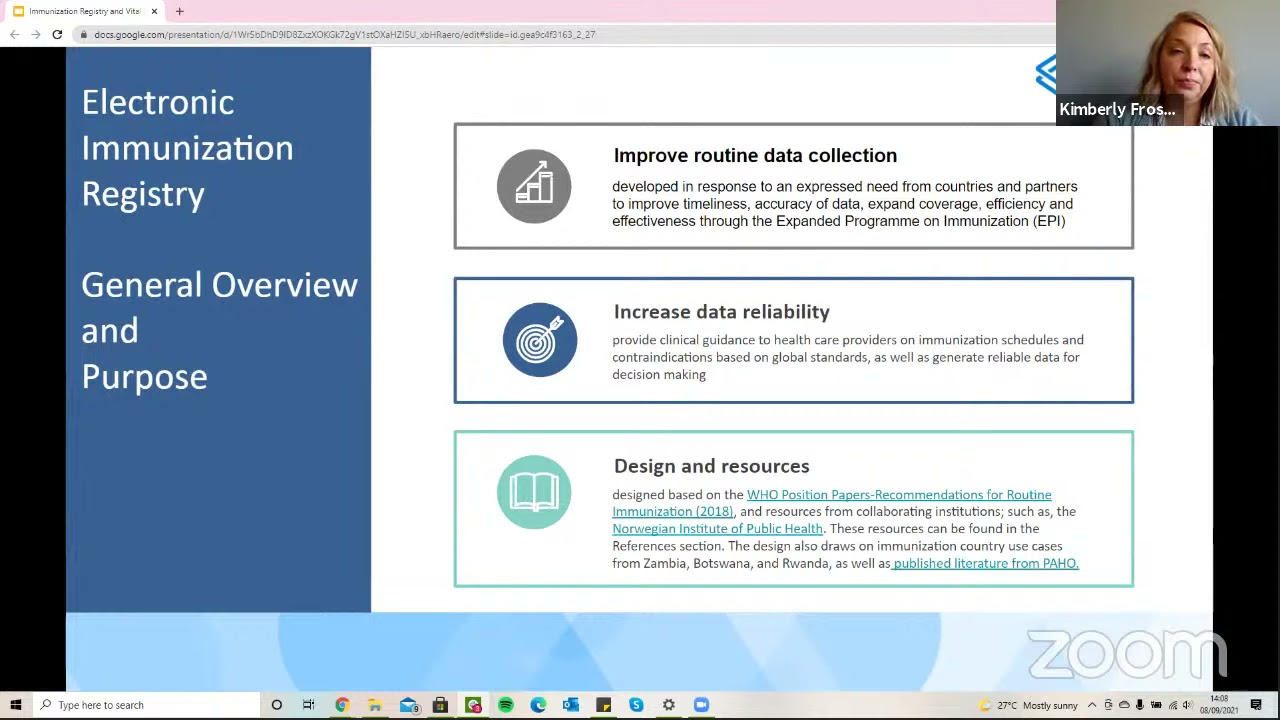Image resolution: width=1280 pixels, height=720 pixels.
Task: Open Settings gear from the taskbar
Action: tap(669, 705)
